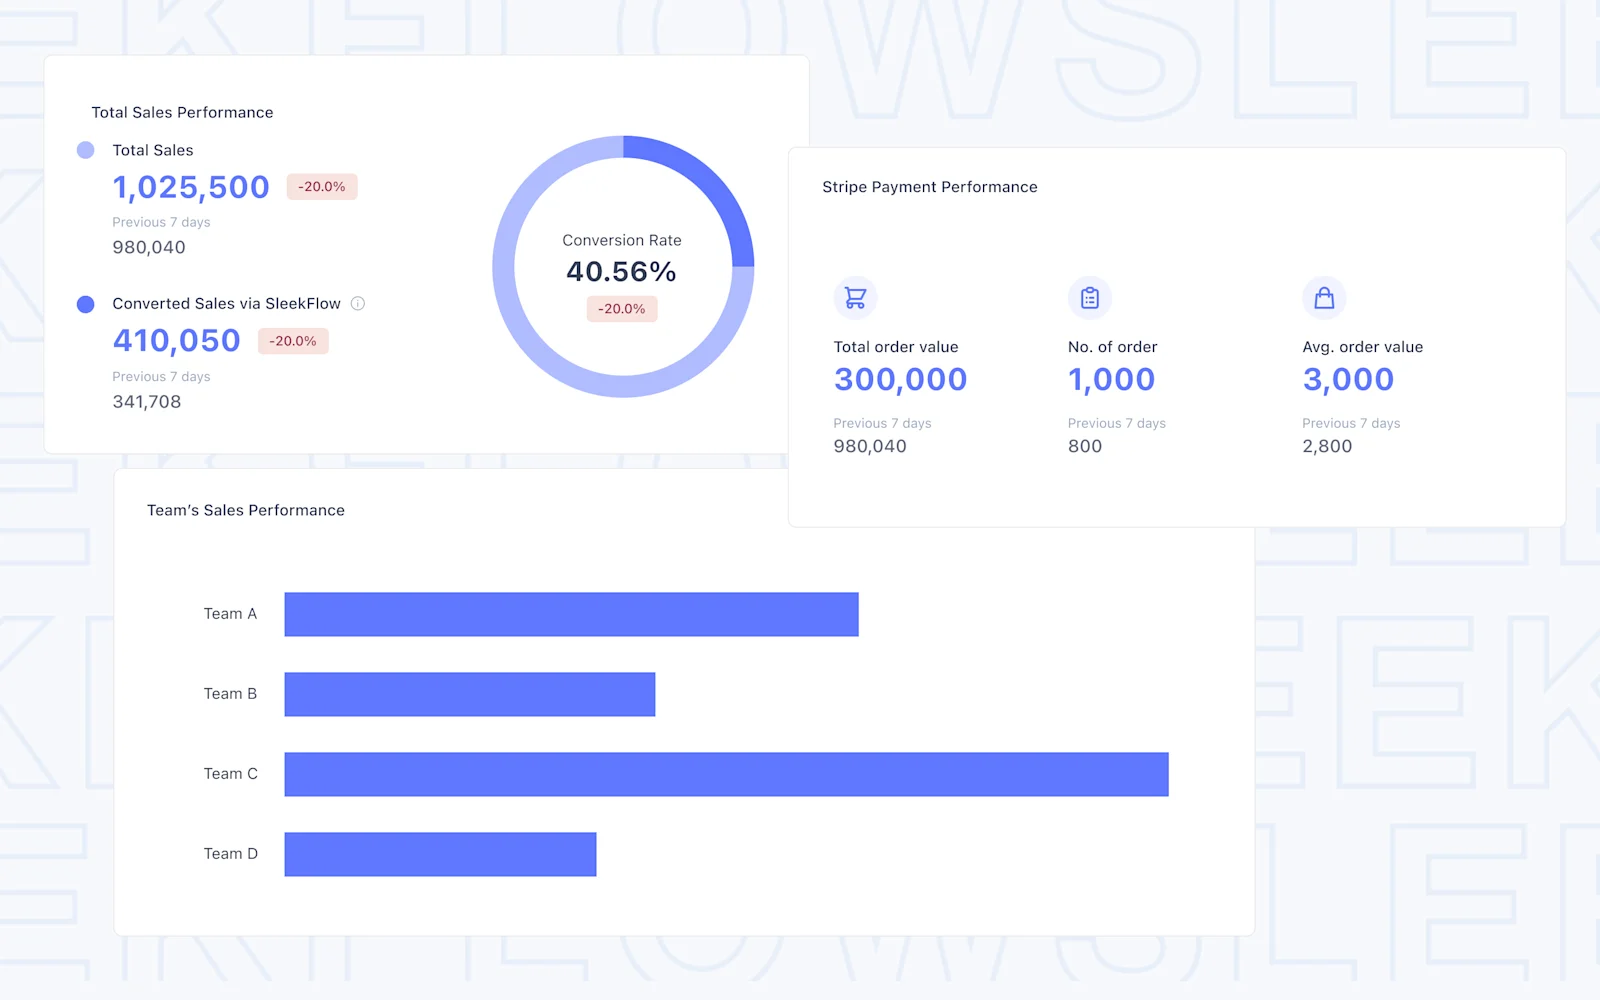Select the clipboard icon above No. of order

point(1089,297)
